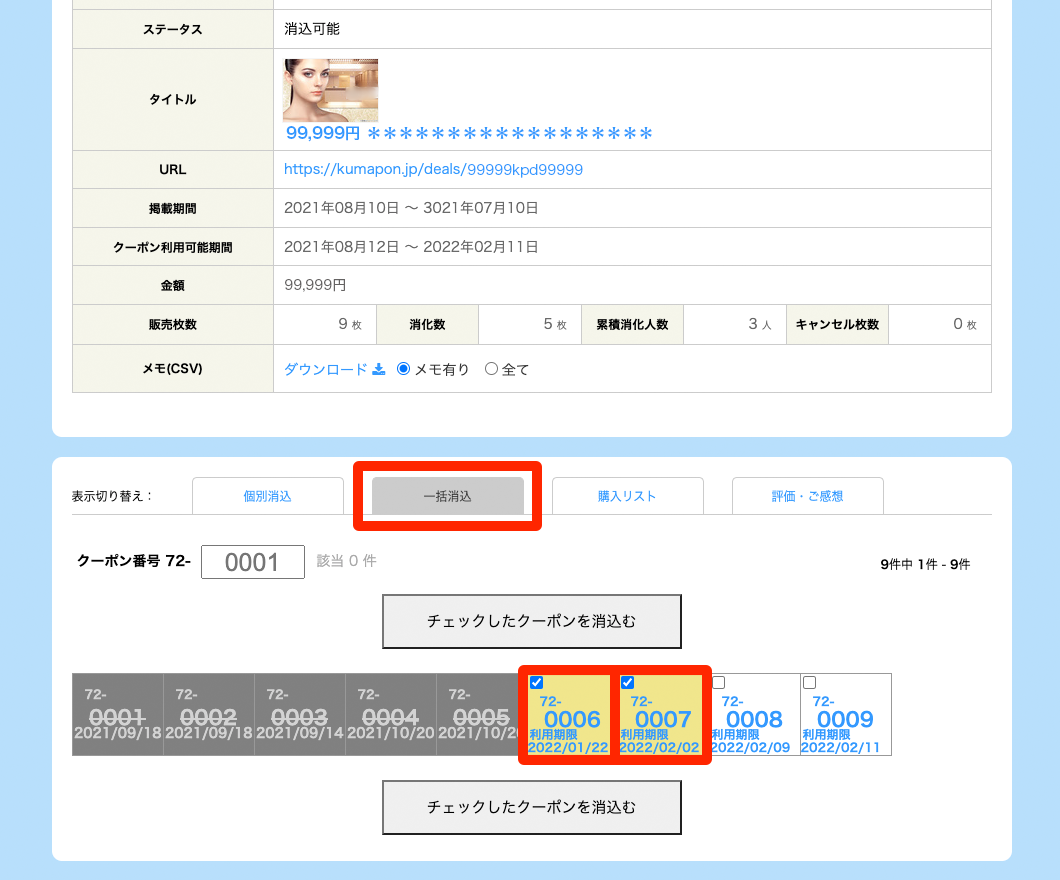Check the coupon 0009 checkbox
Screen dimensions: 1060x880
809,682
